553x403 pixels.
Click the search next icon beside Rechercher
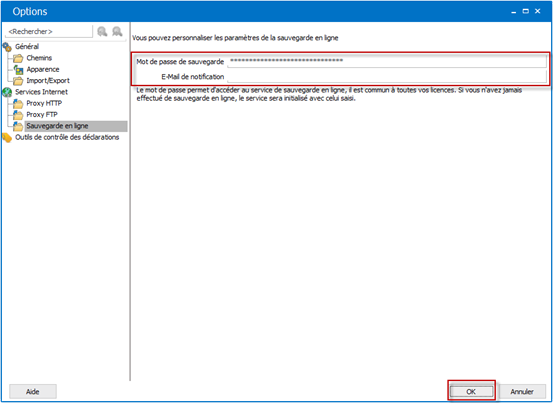pos(117,31)
